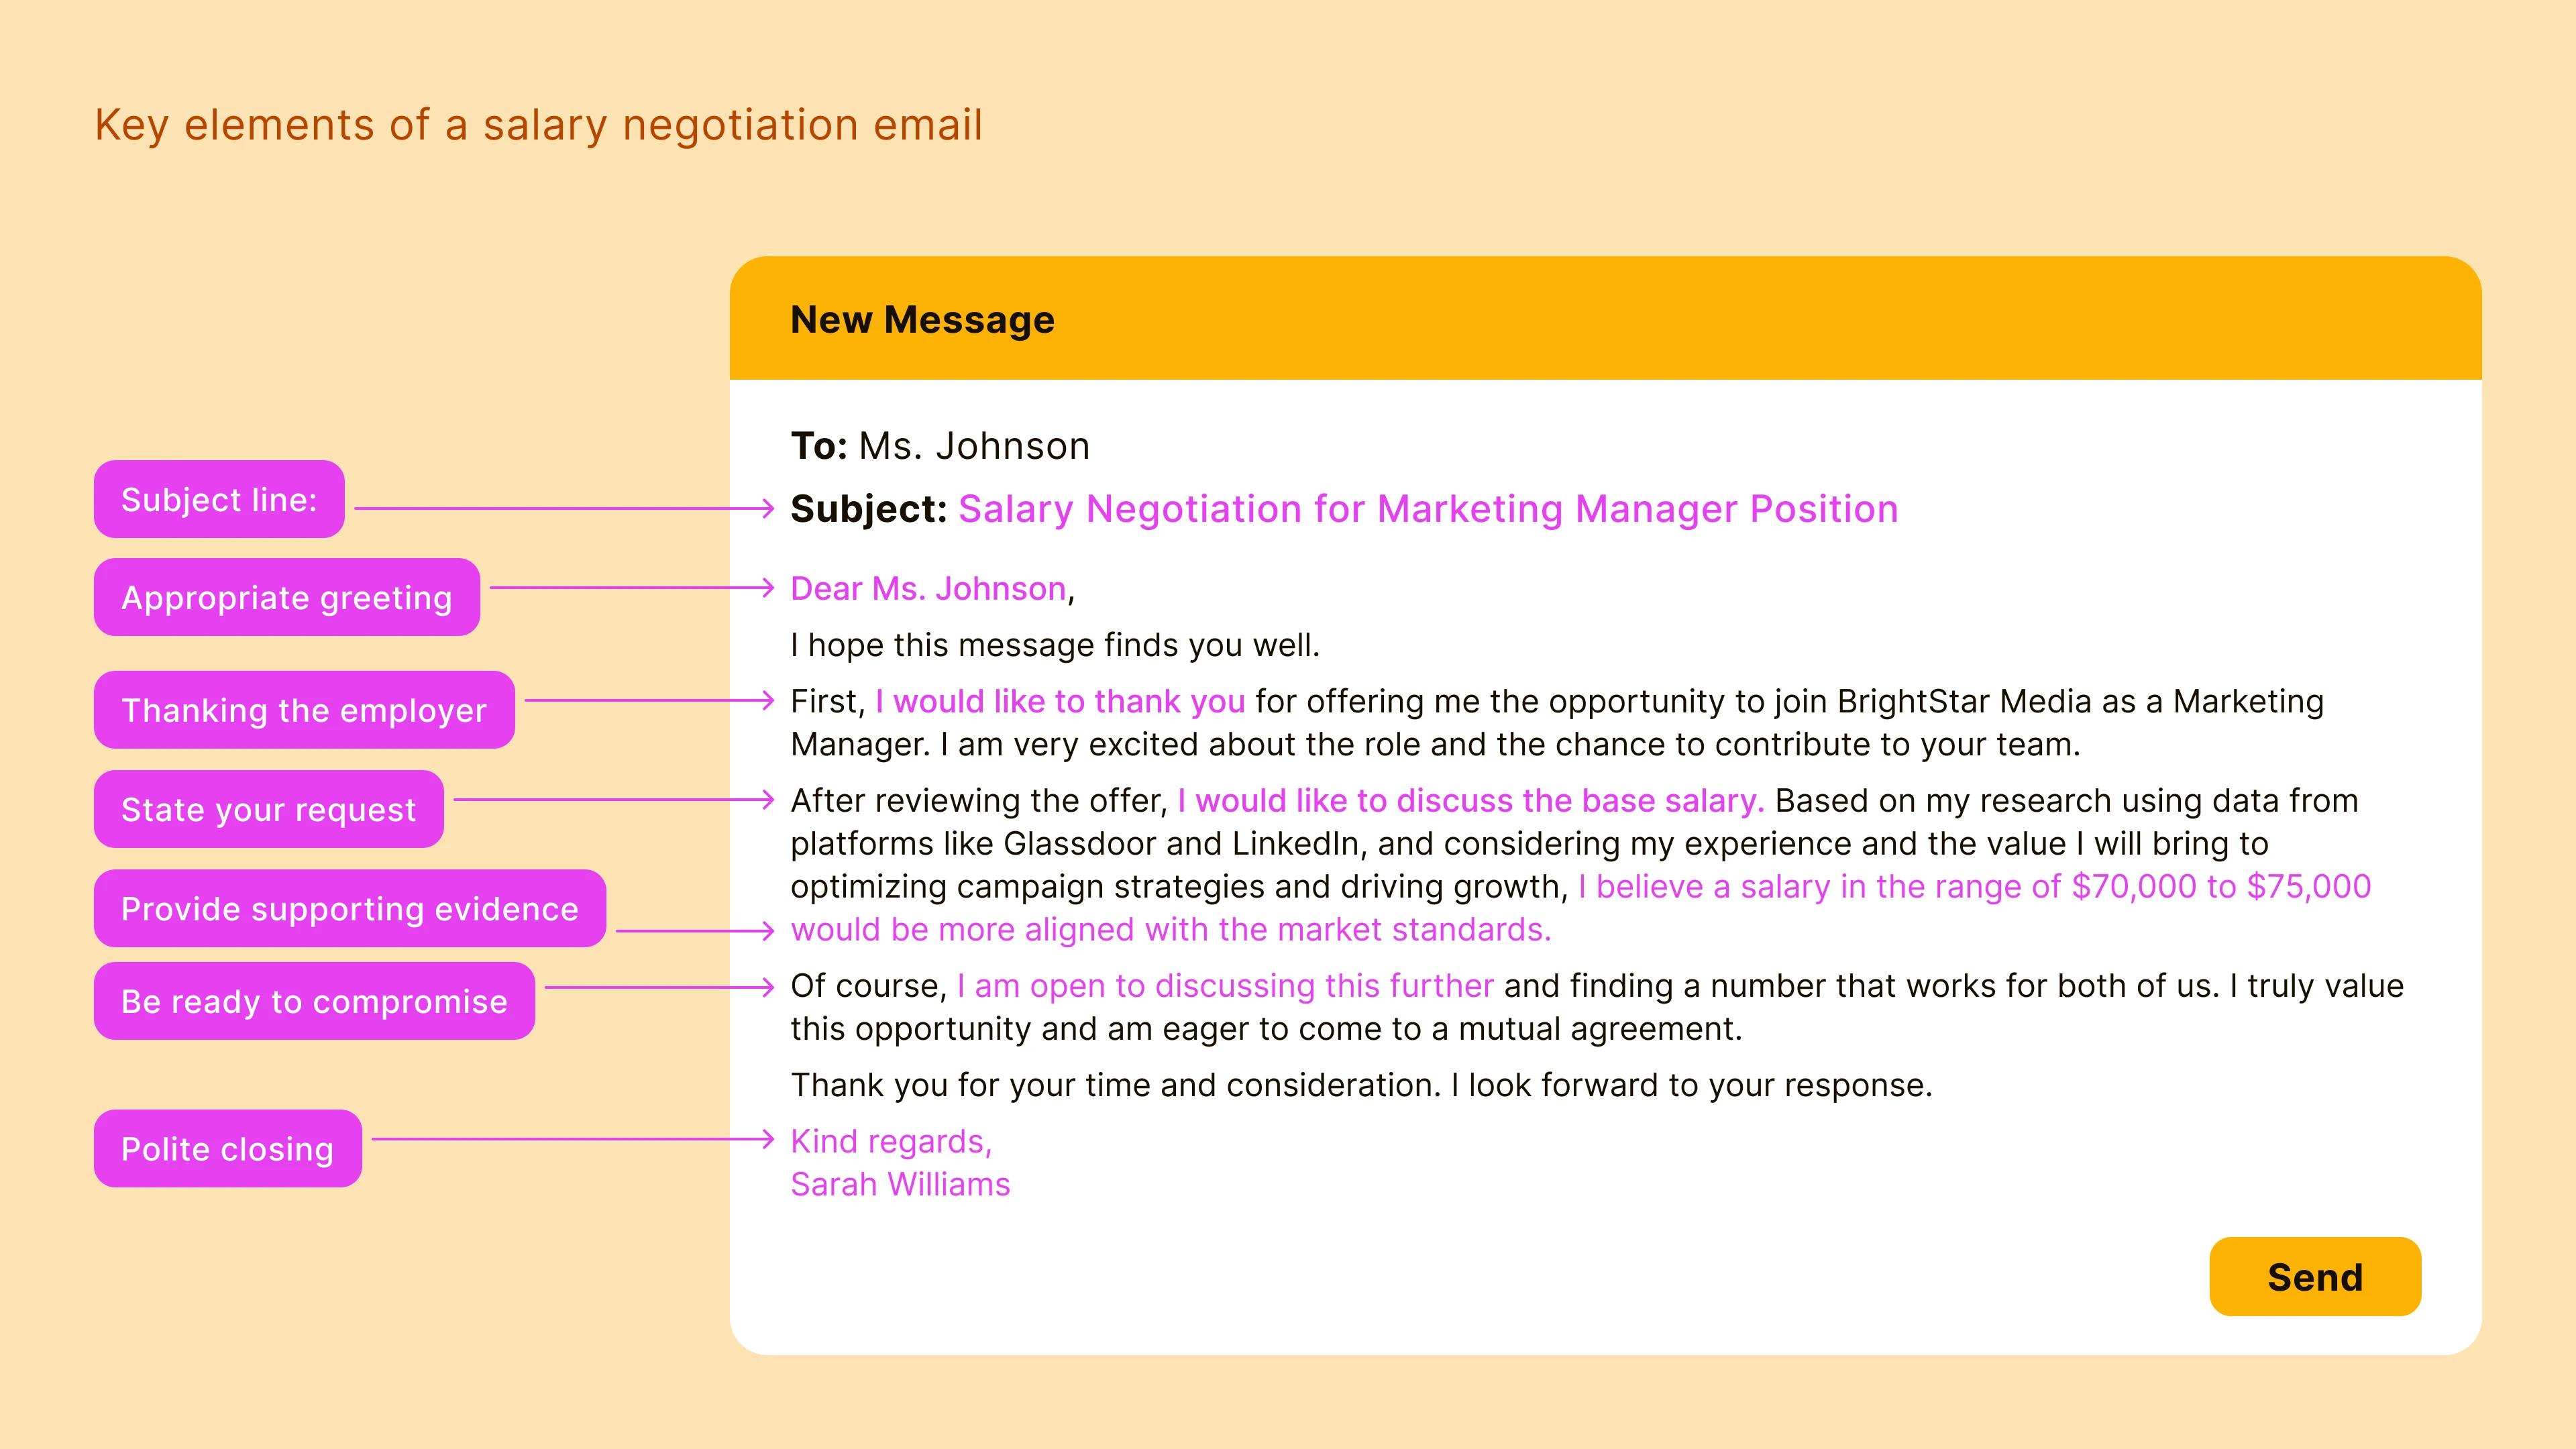Click the "Thanking the employer" tag
Viewport: 2576px width, 1449px height.
click(304, 710)
